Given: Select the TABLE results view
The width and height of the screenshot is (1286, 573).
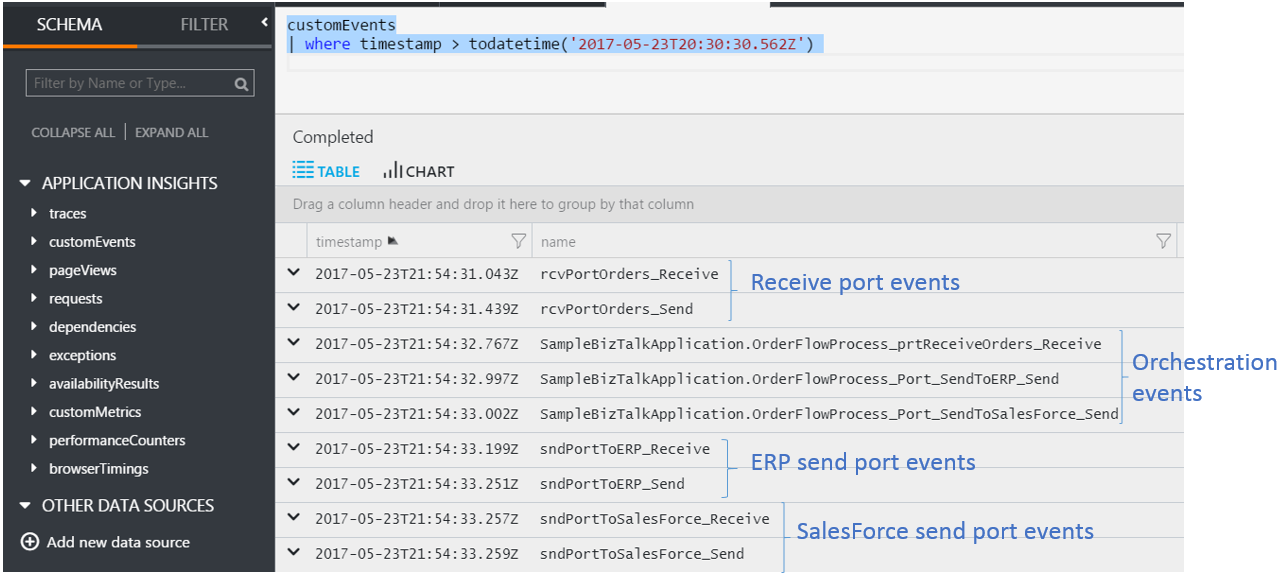Looking at the screenshot, I should tap(326, 171).
